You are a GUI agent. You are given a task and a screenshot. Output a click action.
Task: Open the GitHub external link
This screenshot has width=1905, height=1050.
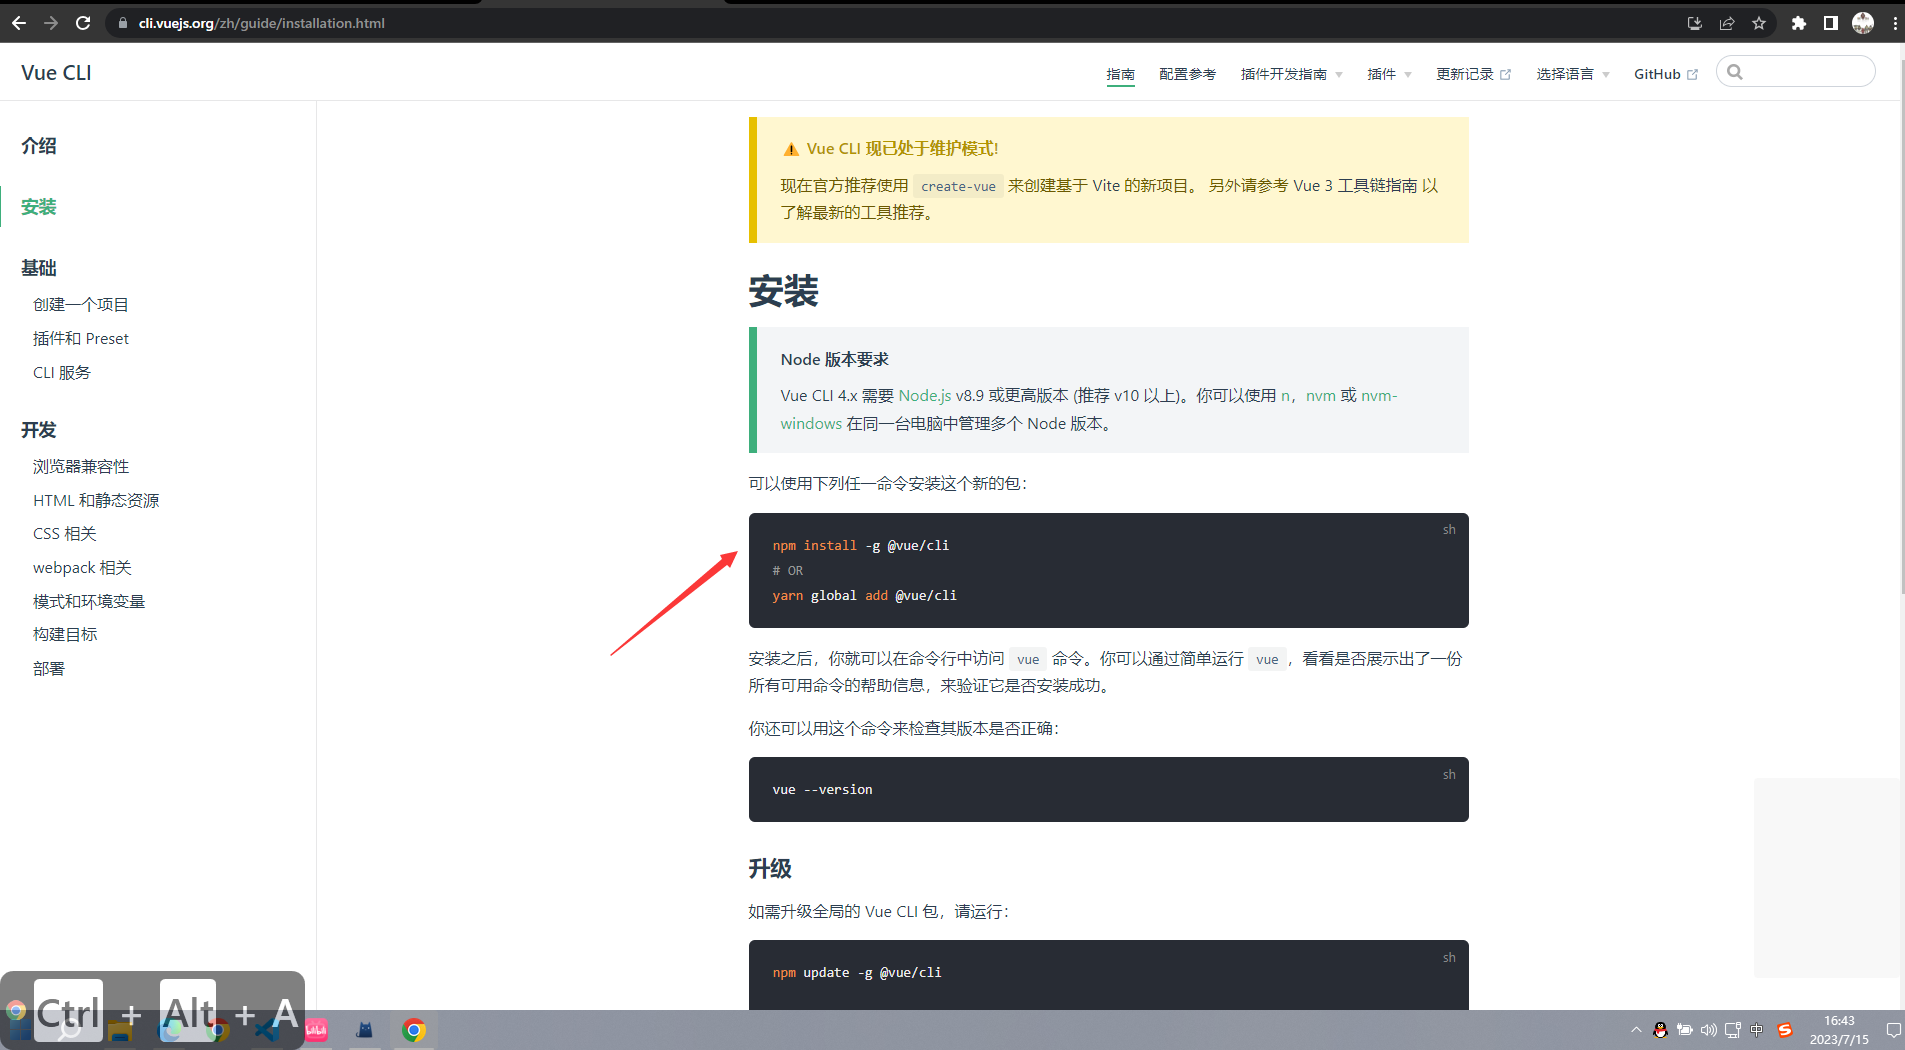(x=1665, y=74)
